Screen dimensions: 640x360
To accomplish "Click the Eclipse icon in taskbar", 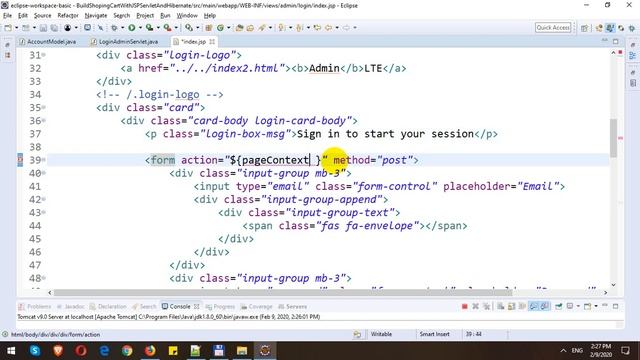I will [x=265, y=350].
